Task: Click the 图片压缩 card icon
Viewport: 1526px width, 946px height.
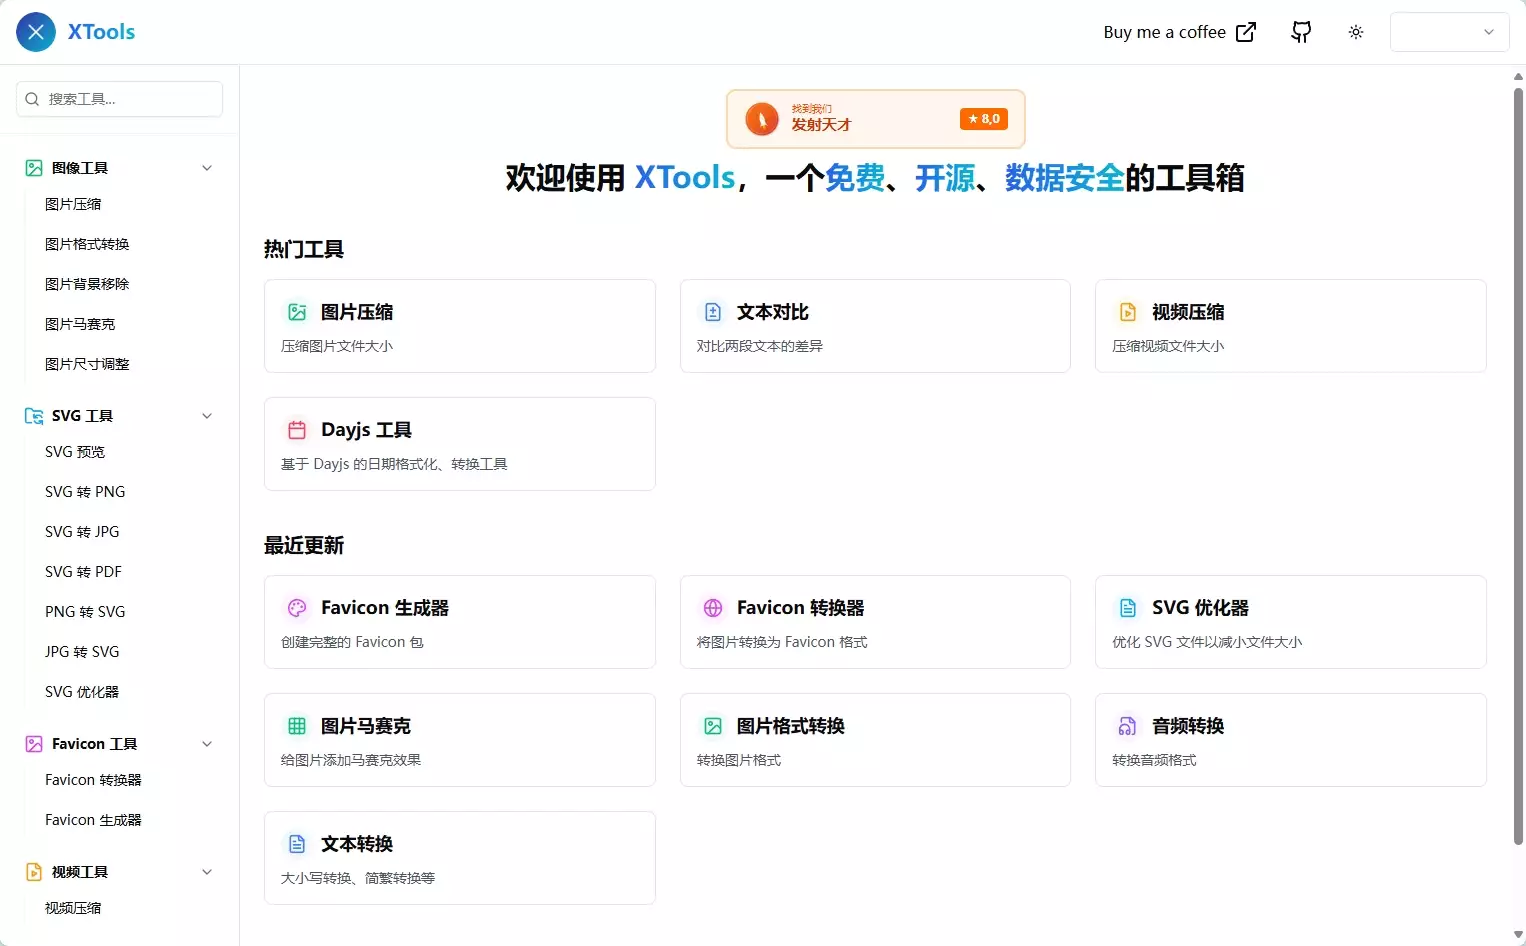Action: pos(297,312)
